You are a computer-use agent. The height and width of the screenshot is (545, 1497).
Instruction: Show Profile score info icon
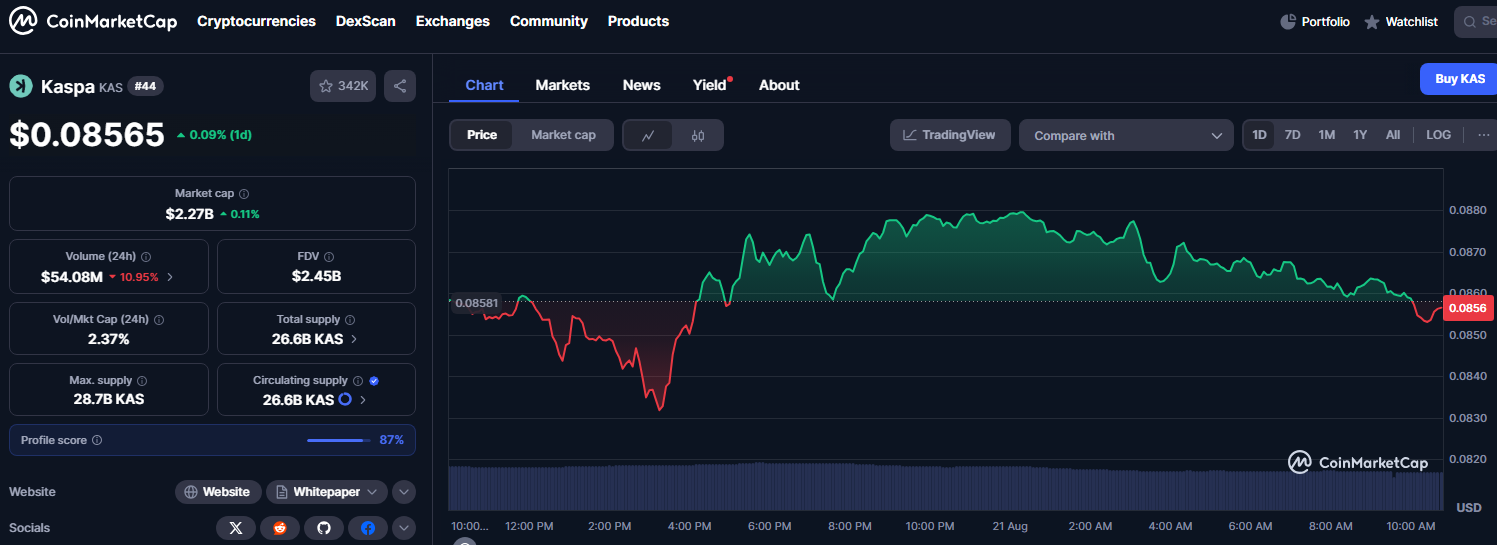click(97, 440)
